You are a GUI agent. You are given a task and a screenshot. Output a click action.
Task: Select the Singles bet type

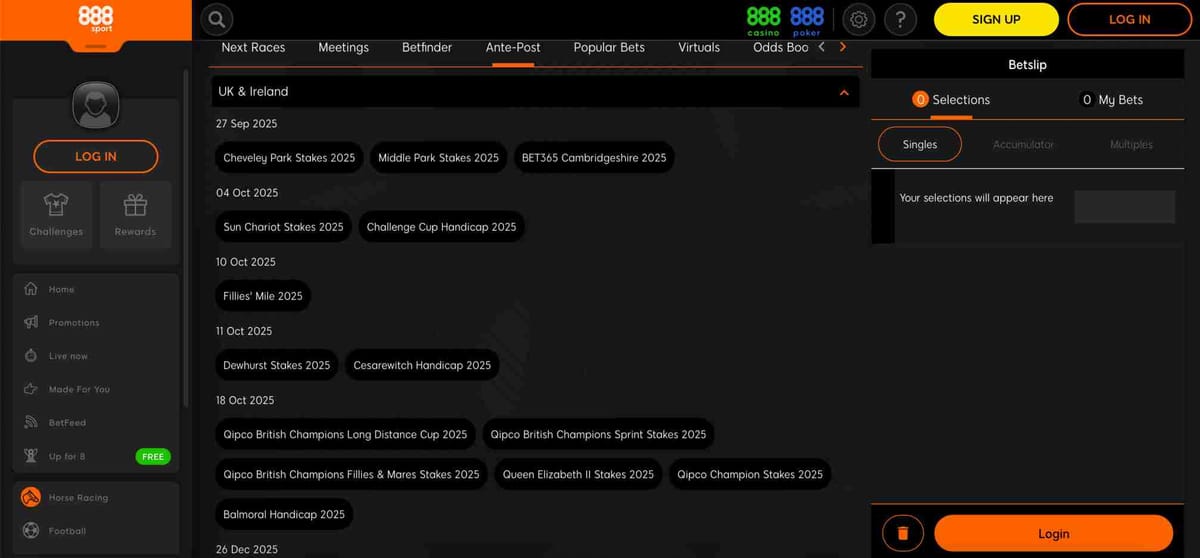919,144
